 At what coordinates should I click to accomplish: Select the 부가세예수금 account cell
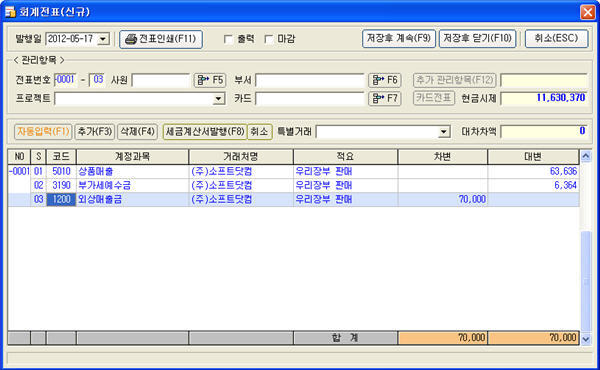coord(132,186)
